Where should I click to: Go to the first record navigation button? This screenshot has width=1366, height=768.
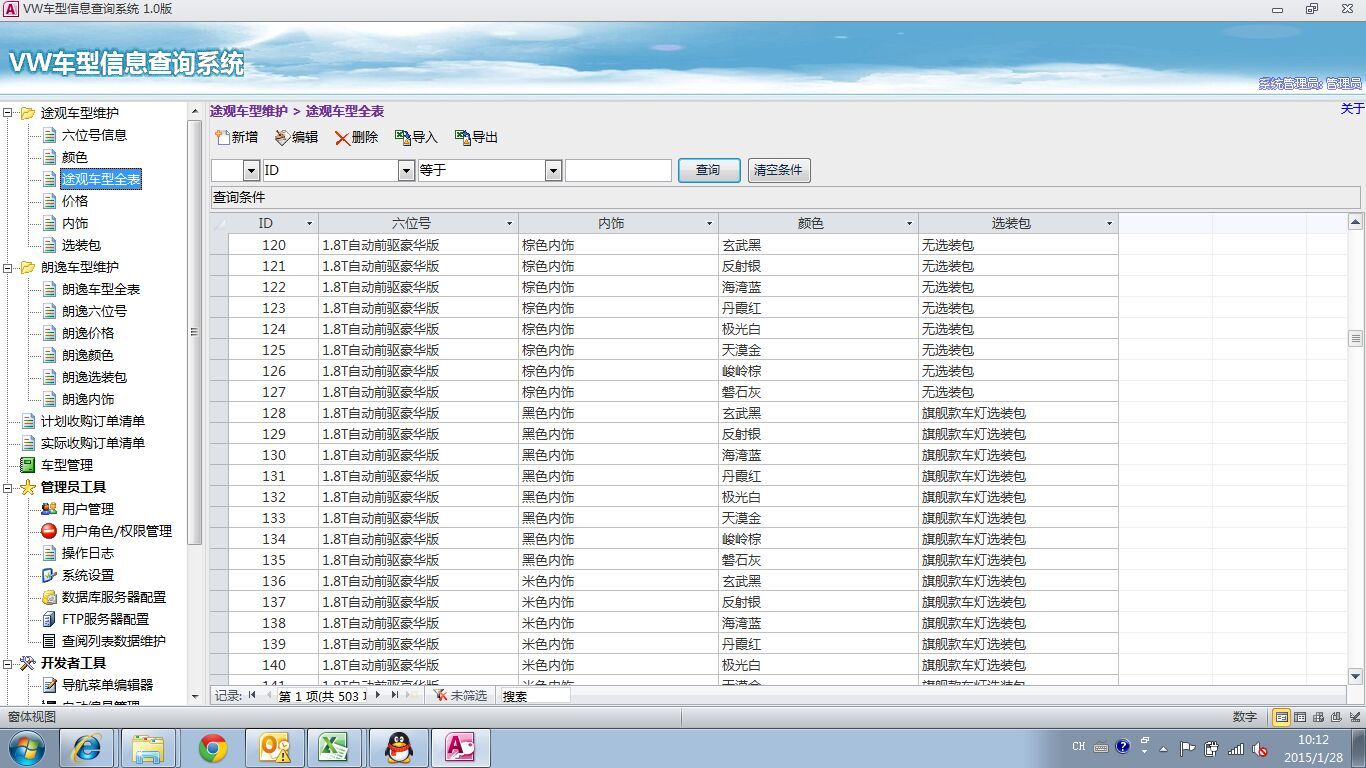click(x=252, y=695)
